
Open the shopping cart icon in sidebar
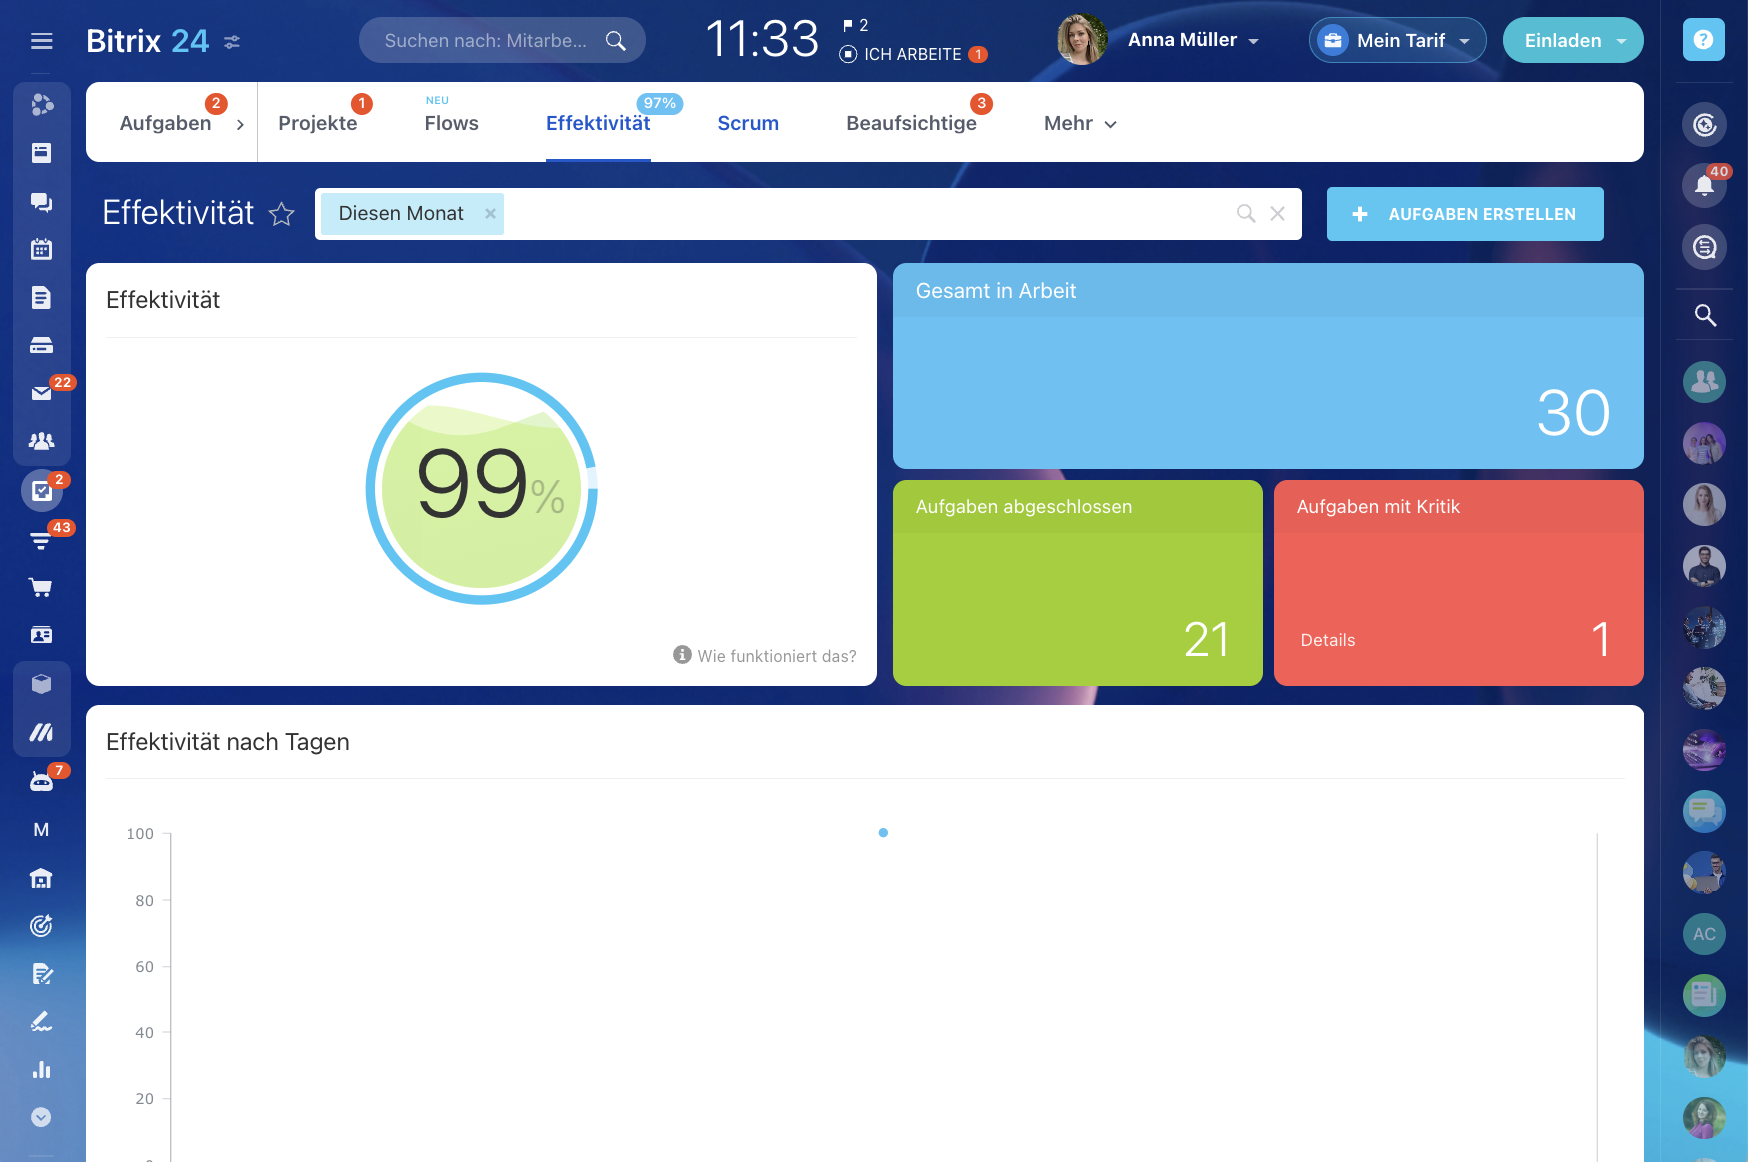click(41, 588)
